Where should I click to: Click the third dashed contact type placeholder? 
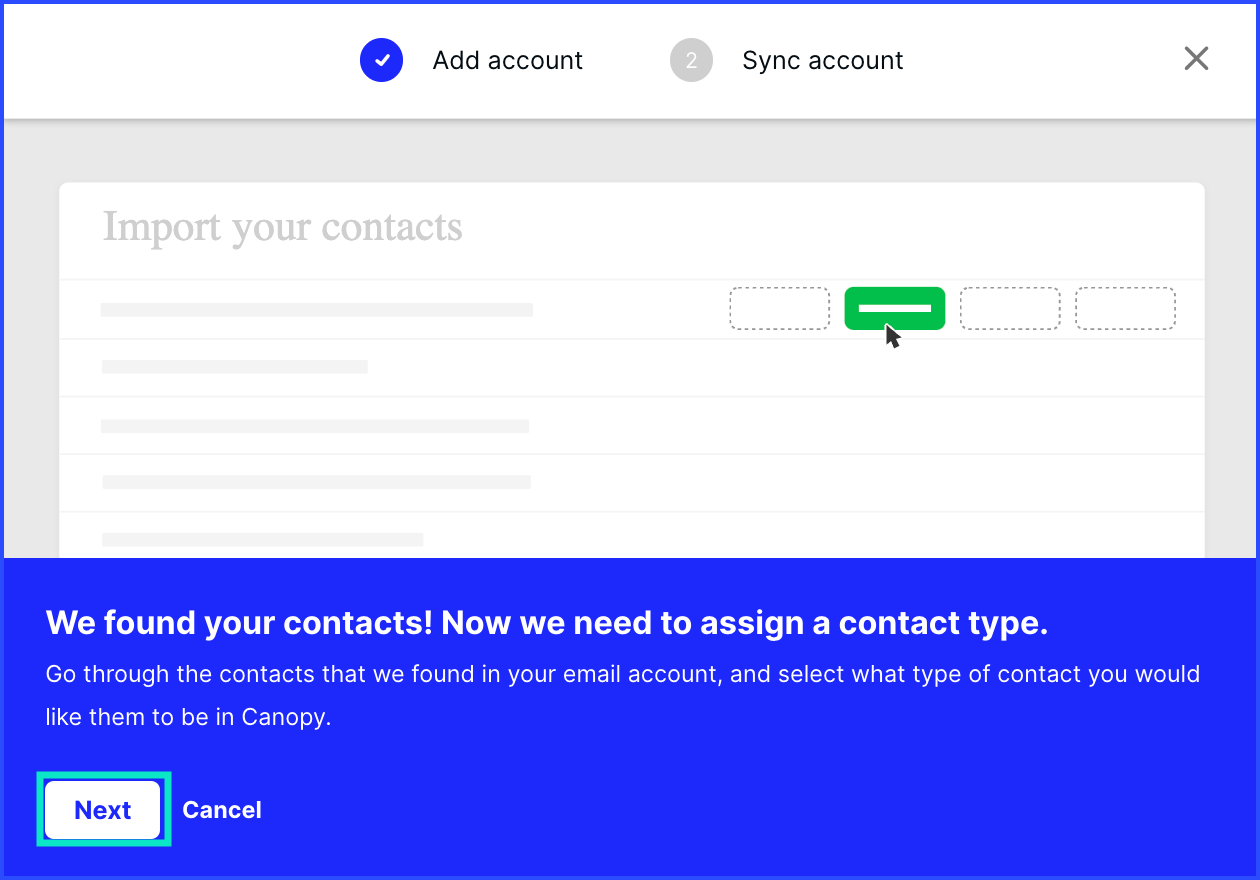tap(1010, 308)
